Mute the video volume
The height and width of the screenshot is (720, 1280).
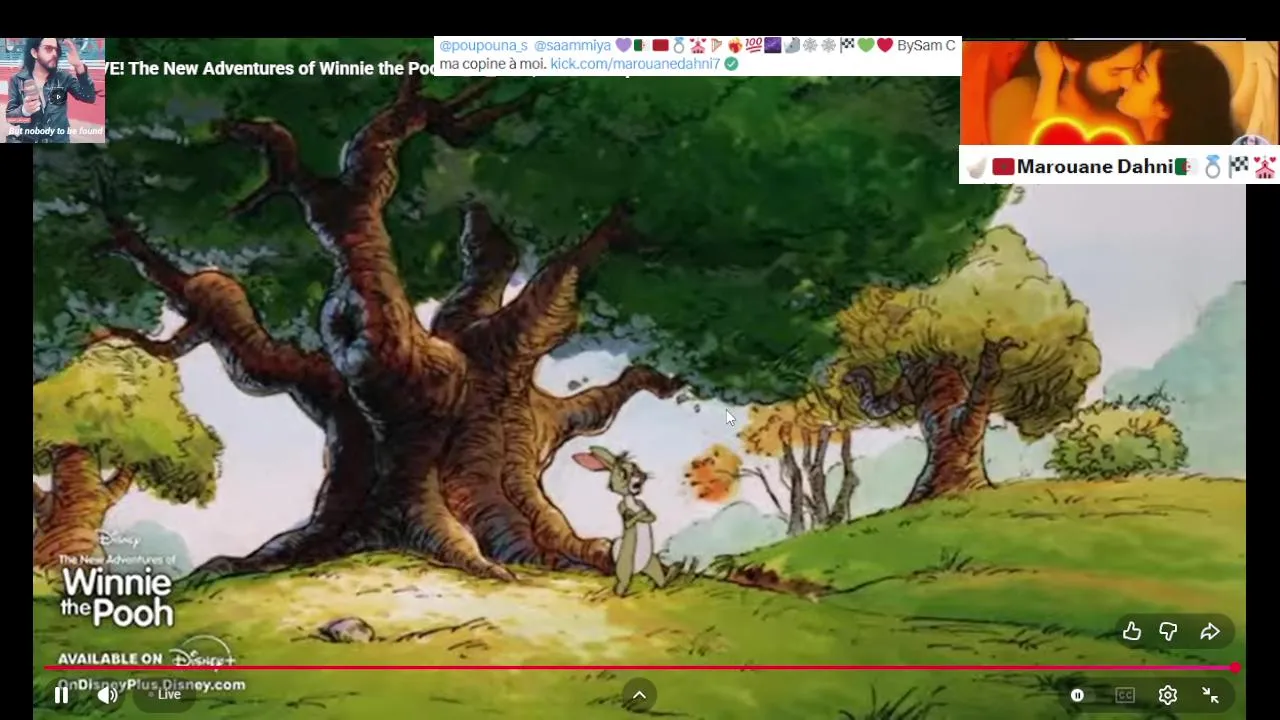(107, 695)
